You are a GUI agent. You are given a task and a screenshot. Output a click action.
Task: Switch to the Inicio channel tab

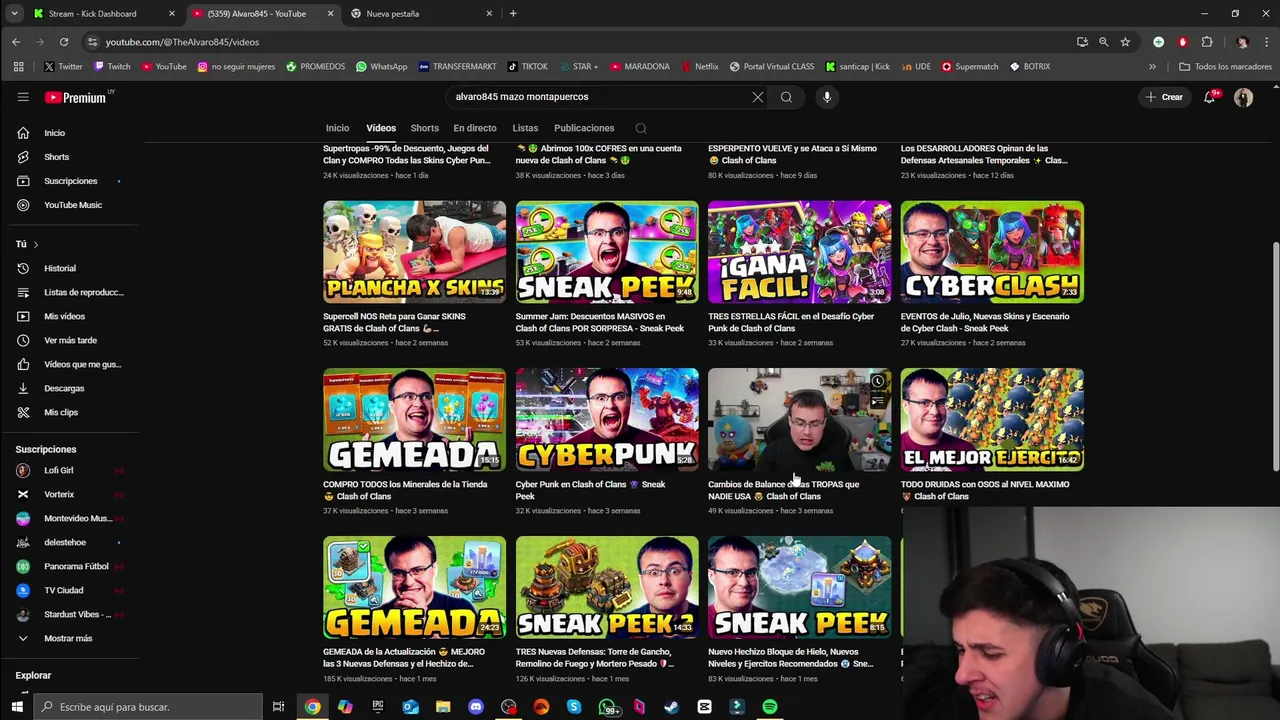pos(337,128)
